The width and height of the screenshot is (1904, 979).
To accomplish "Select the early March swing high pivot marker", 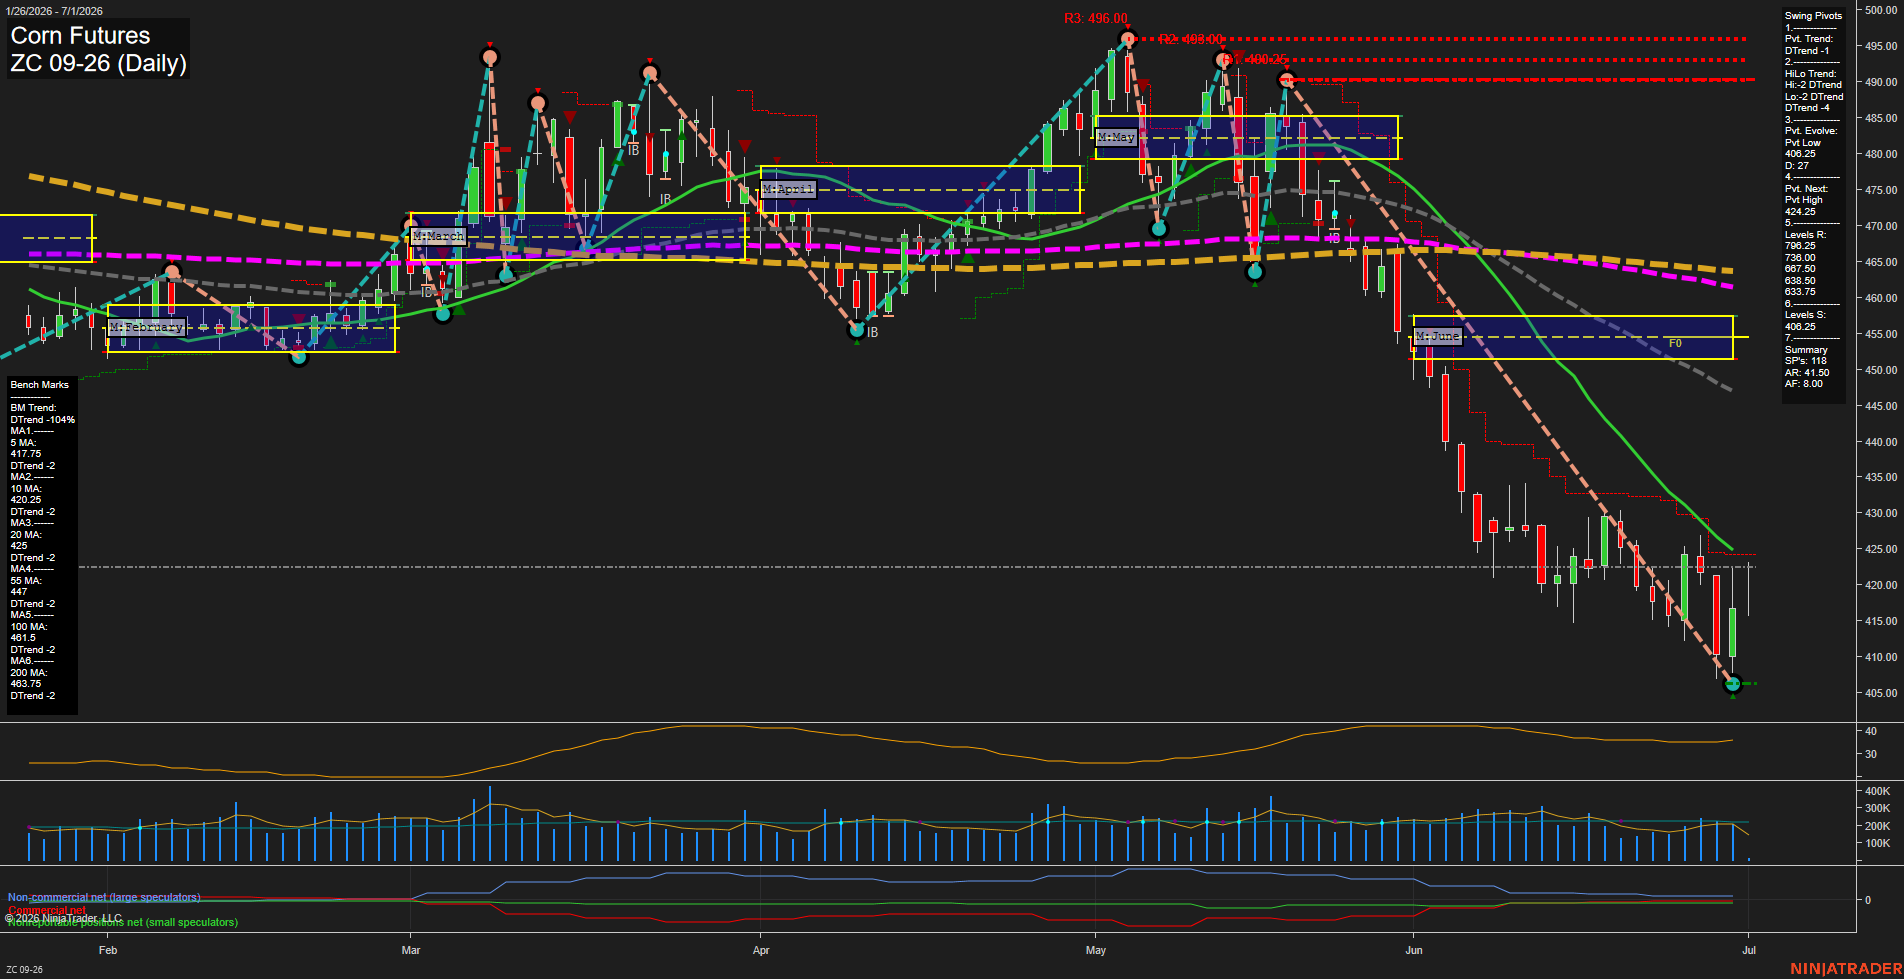I will 489,57.
